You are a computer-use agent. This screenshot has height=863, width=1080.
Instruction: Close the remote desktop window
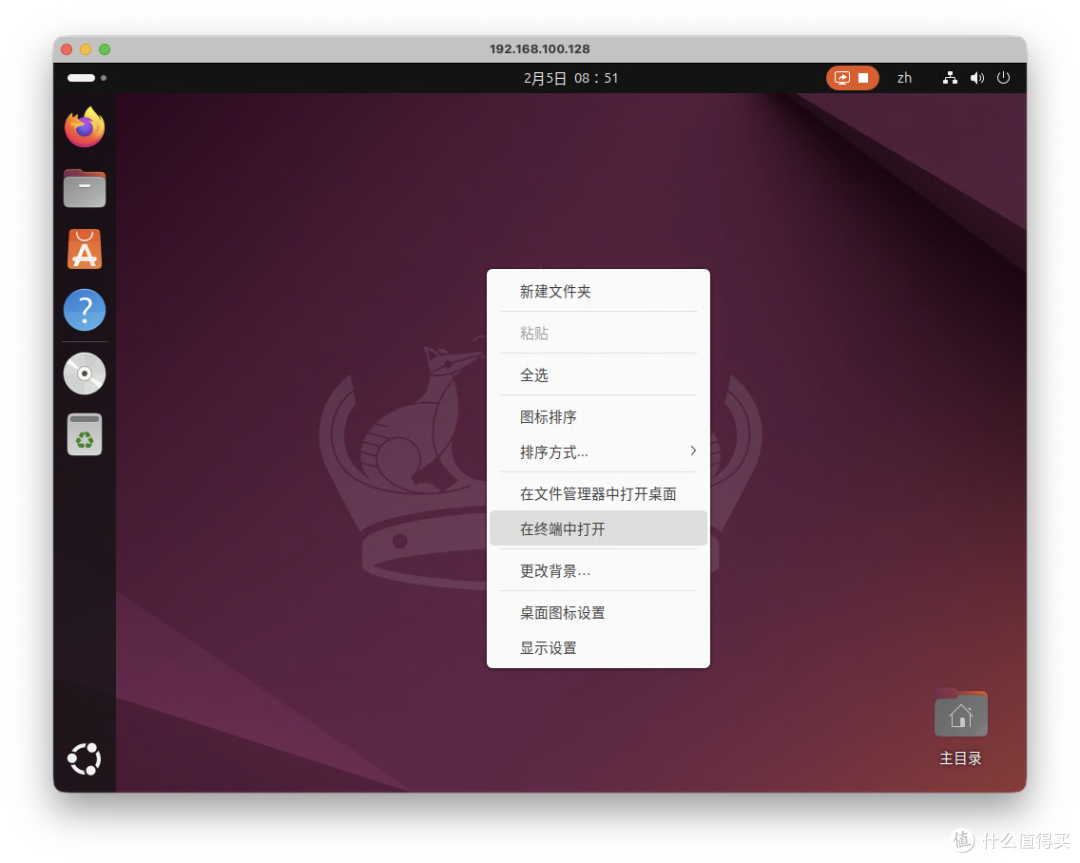click(67, 49)
